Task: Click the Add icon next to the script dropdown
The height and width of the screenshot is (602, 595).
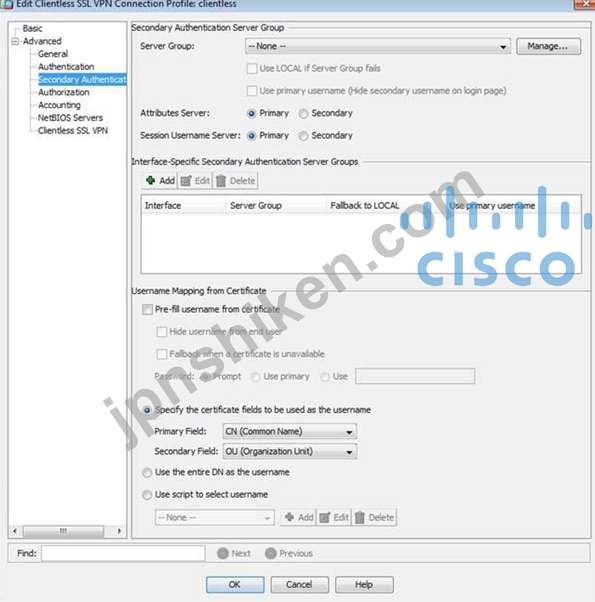Action: click(290, 517)
